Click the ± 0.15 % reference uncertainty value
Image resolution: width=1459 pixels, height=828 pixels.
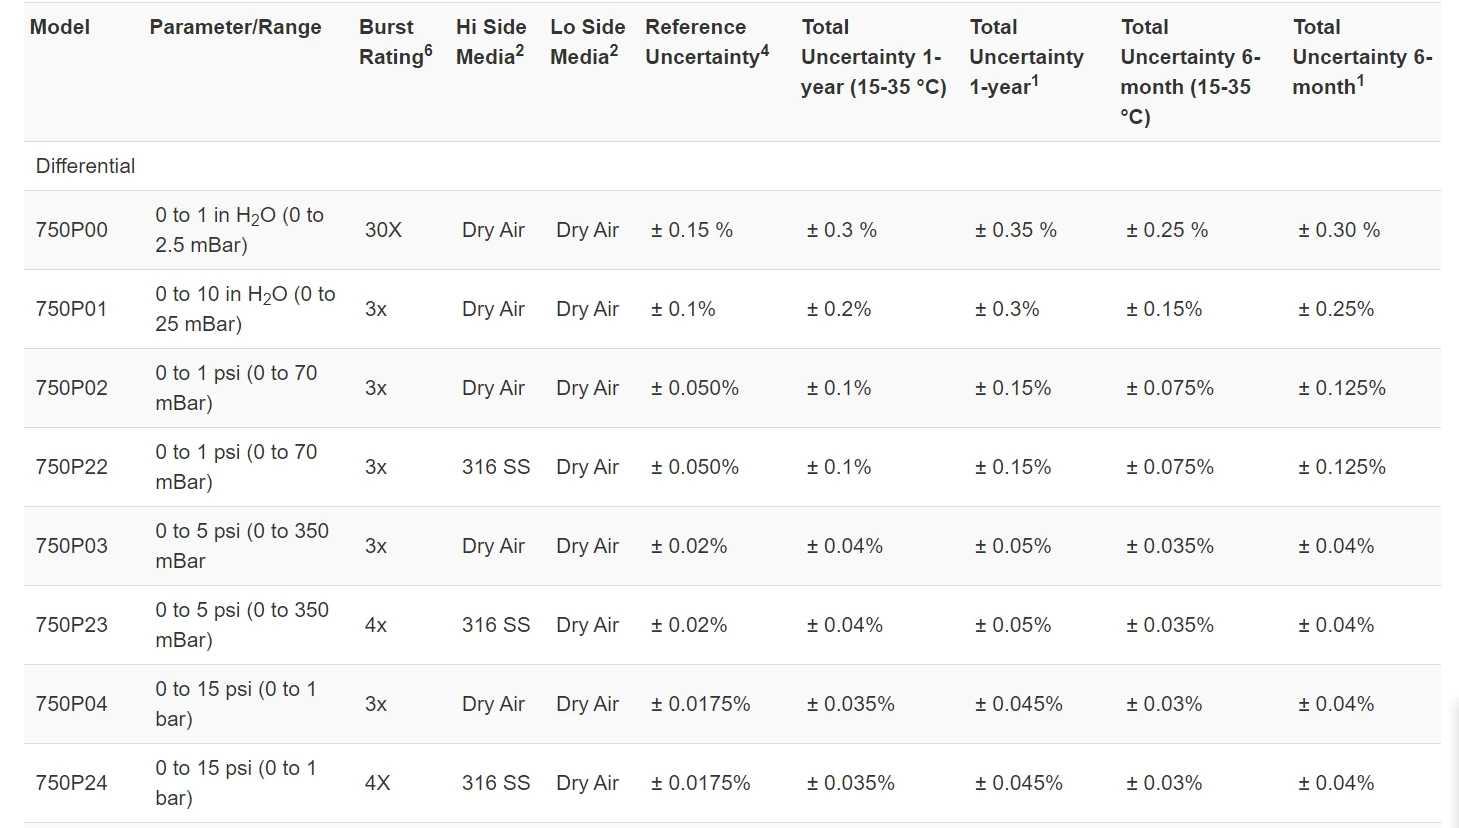[x=691, y=230]
